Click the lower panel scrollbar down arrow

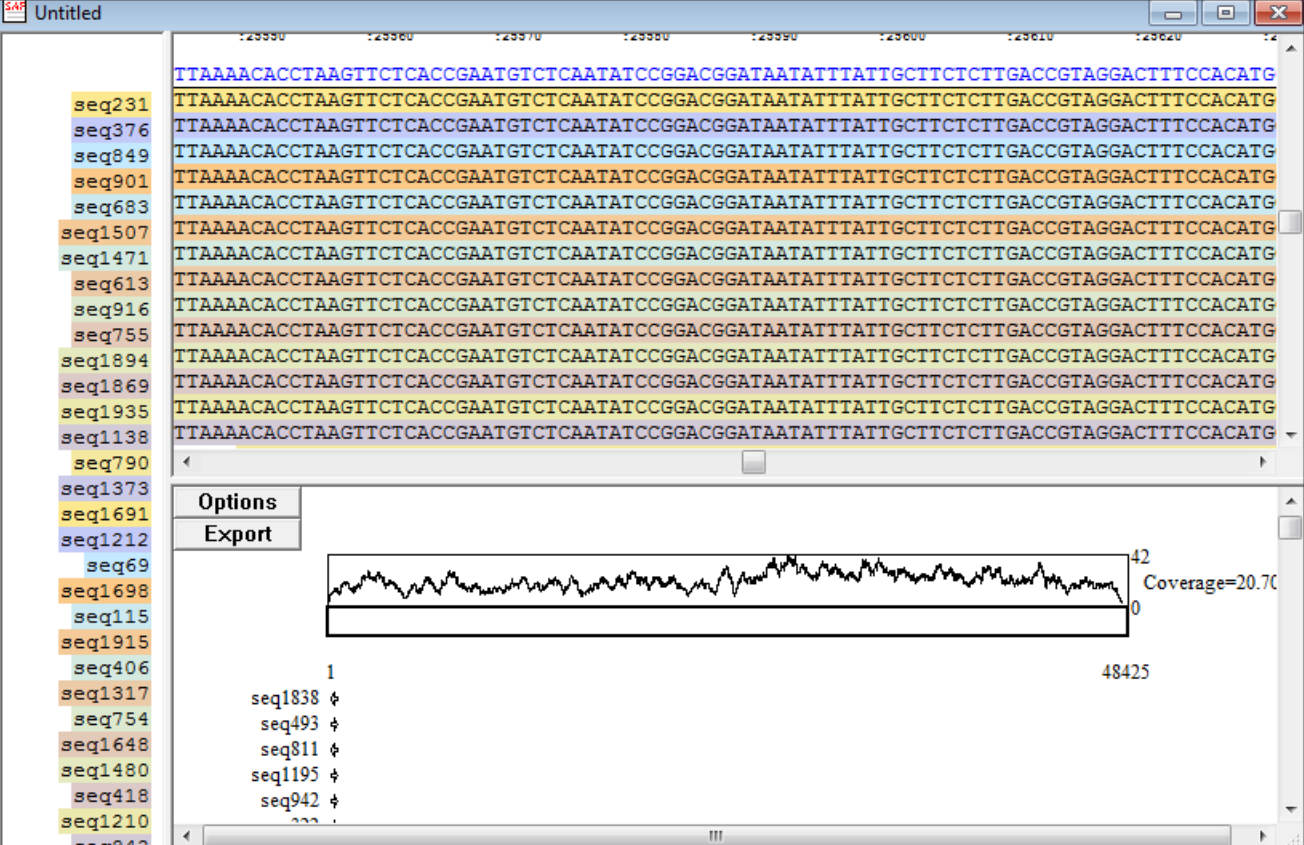[1290, 810]
